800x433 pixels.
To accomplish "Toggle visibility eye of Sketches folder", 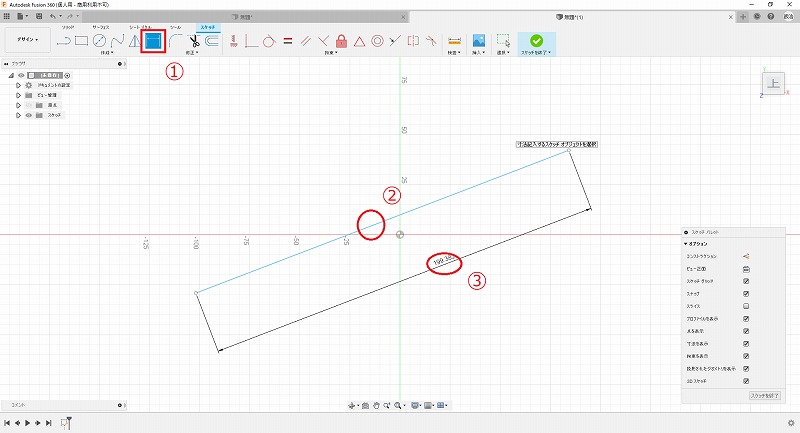I will [x=27, y=115].
